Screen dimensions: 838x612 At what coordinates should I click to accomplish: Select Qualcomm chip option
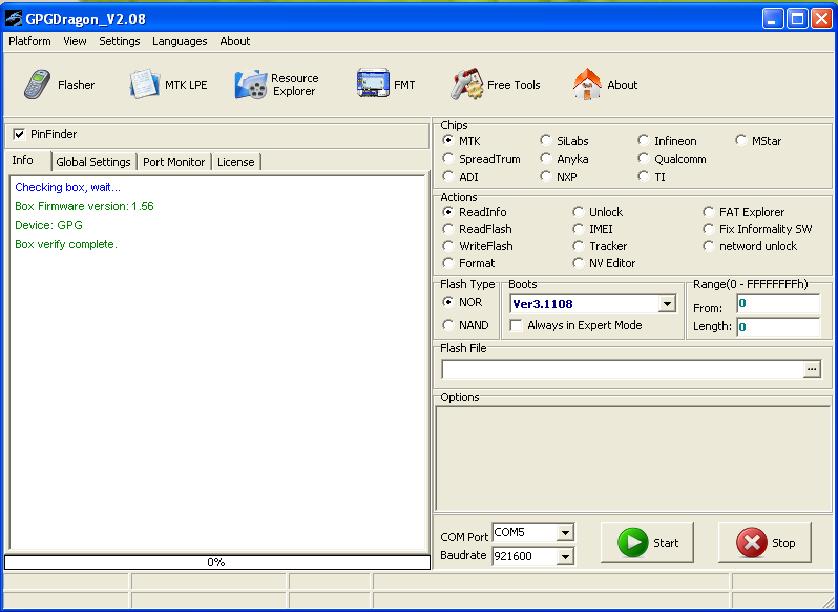click(643, 159)
